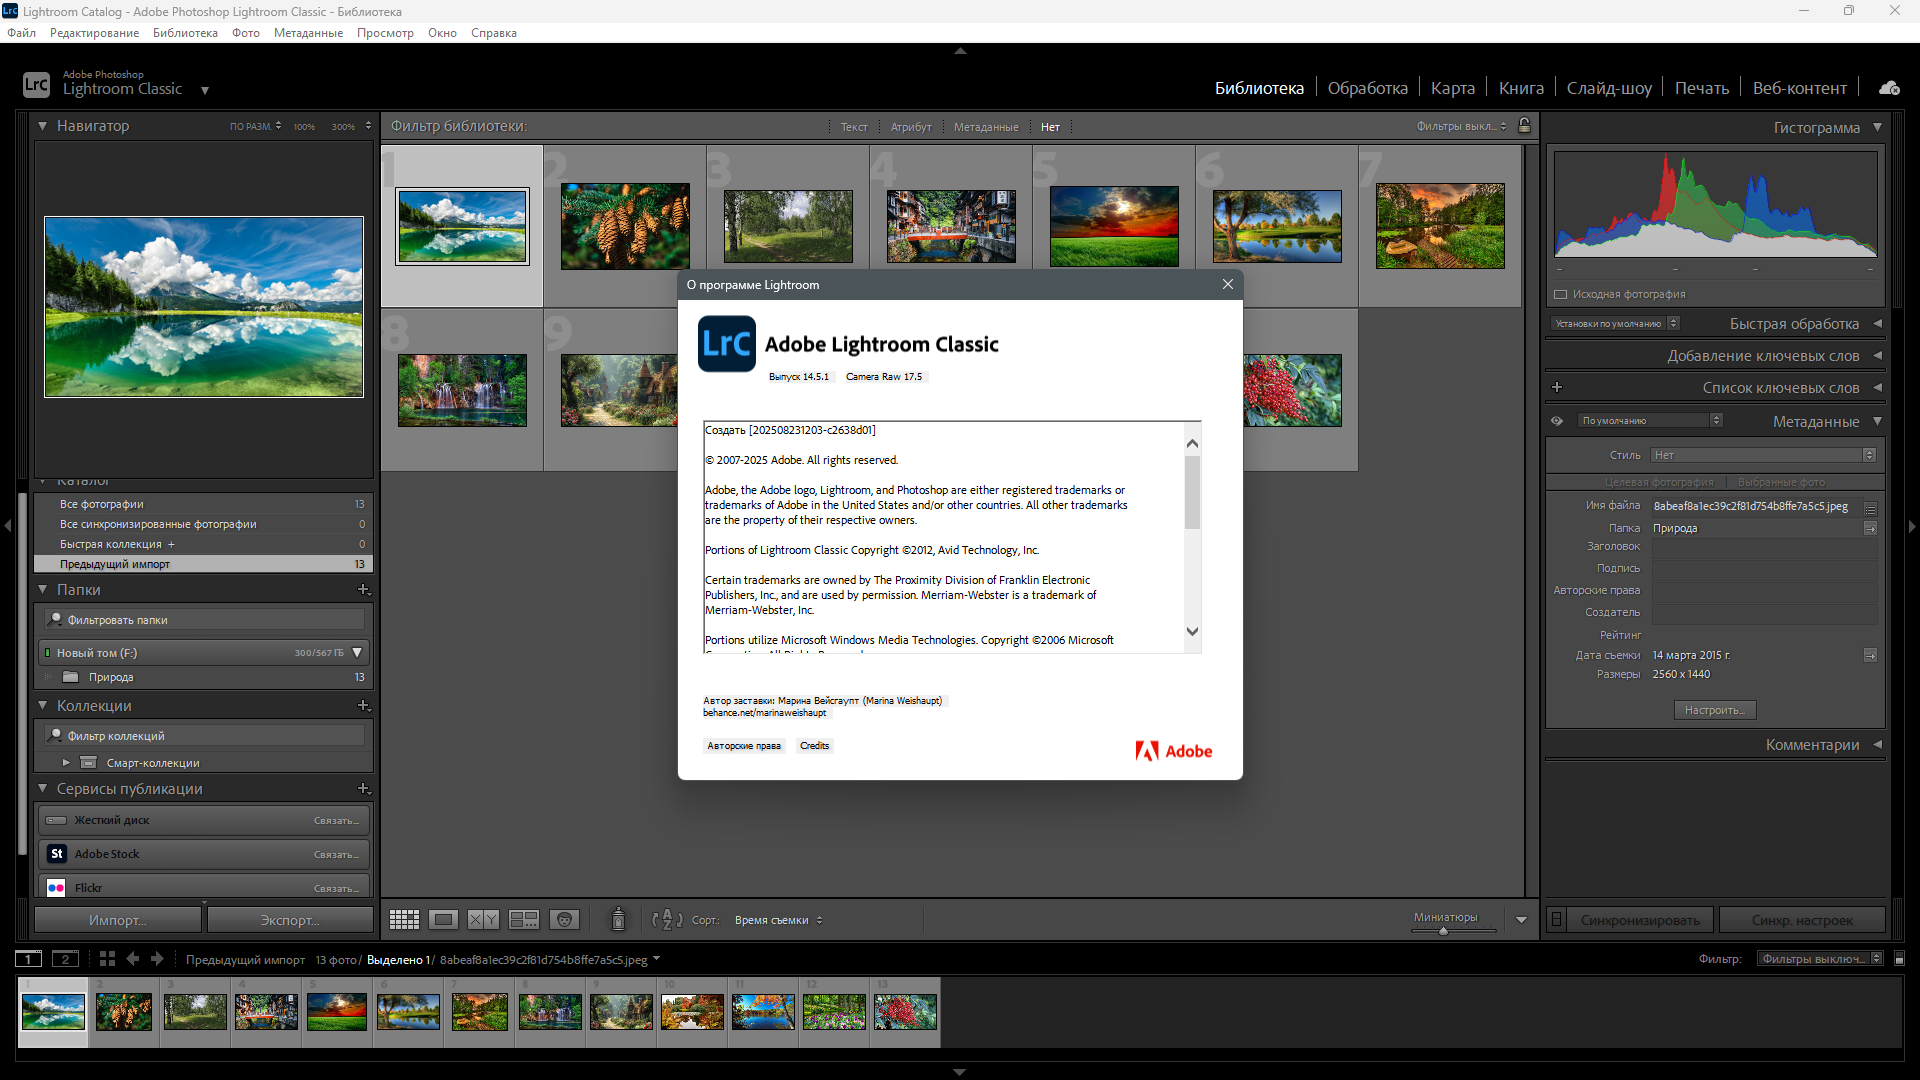
Task: Toggle the A-Z sort direction icon
Action: 667,919
